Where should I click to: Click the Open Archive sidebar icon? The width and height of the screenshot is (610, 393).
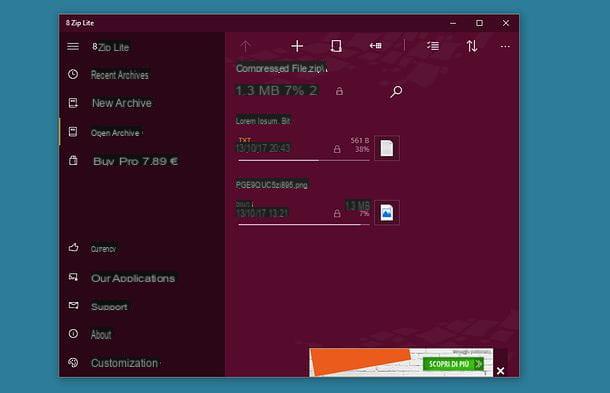coord(73,132)
